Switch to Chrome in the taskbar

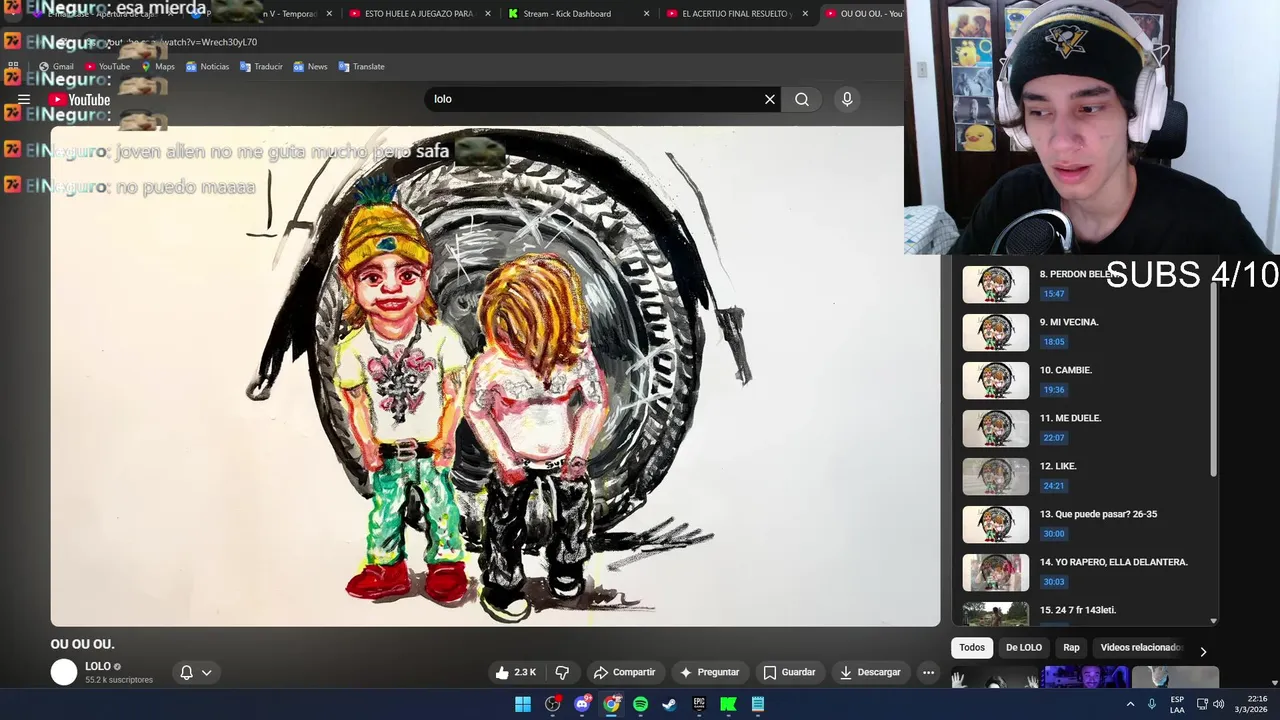click(x=611, y=704)
